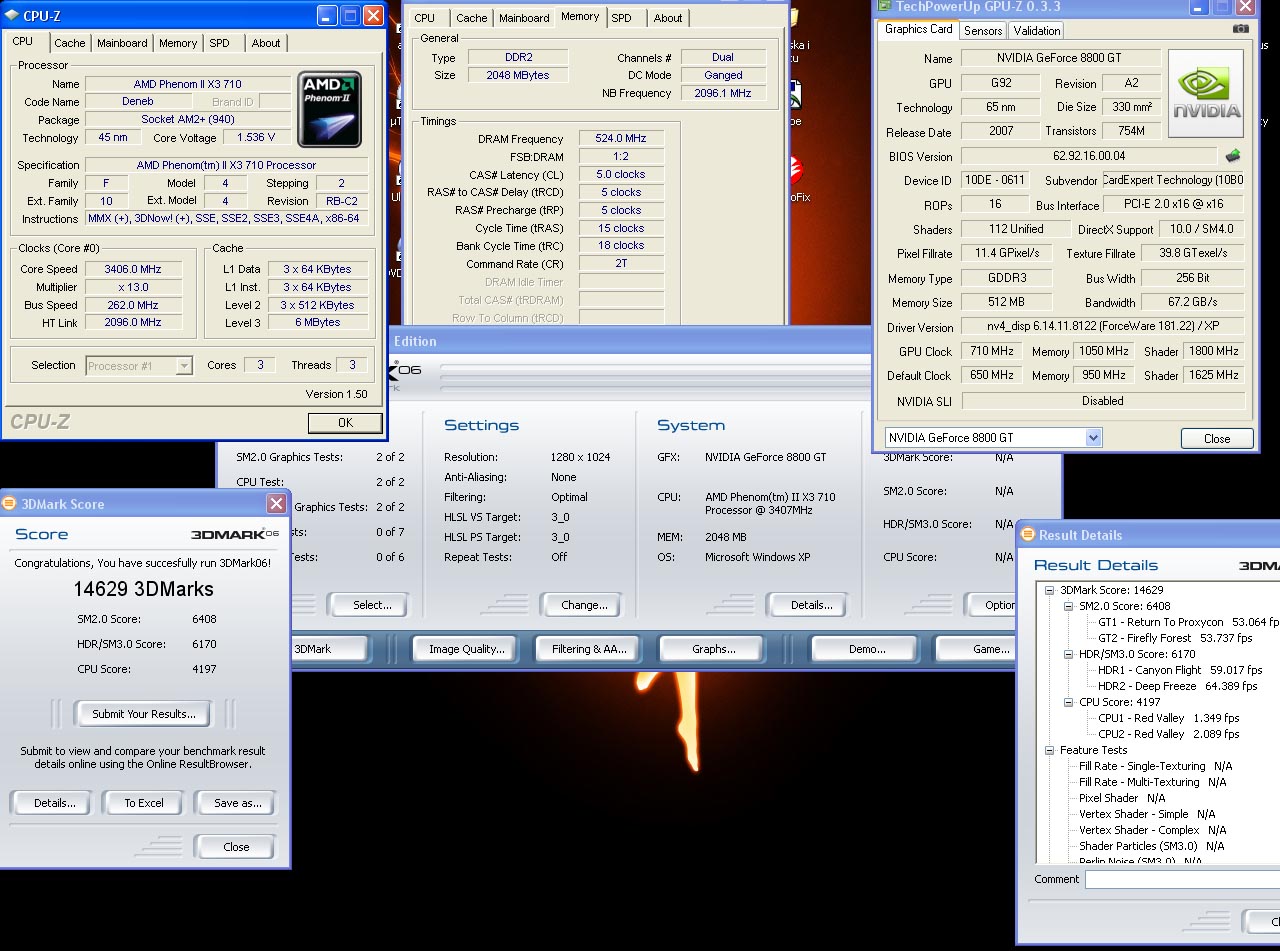
Task: Click the AMD Phenom II logo in CPU-Z
Action: pos(329,109)
